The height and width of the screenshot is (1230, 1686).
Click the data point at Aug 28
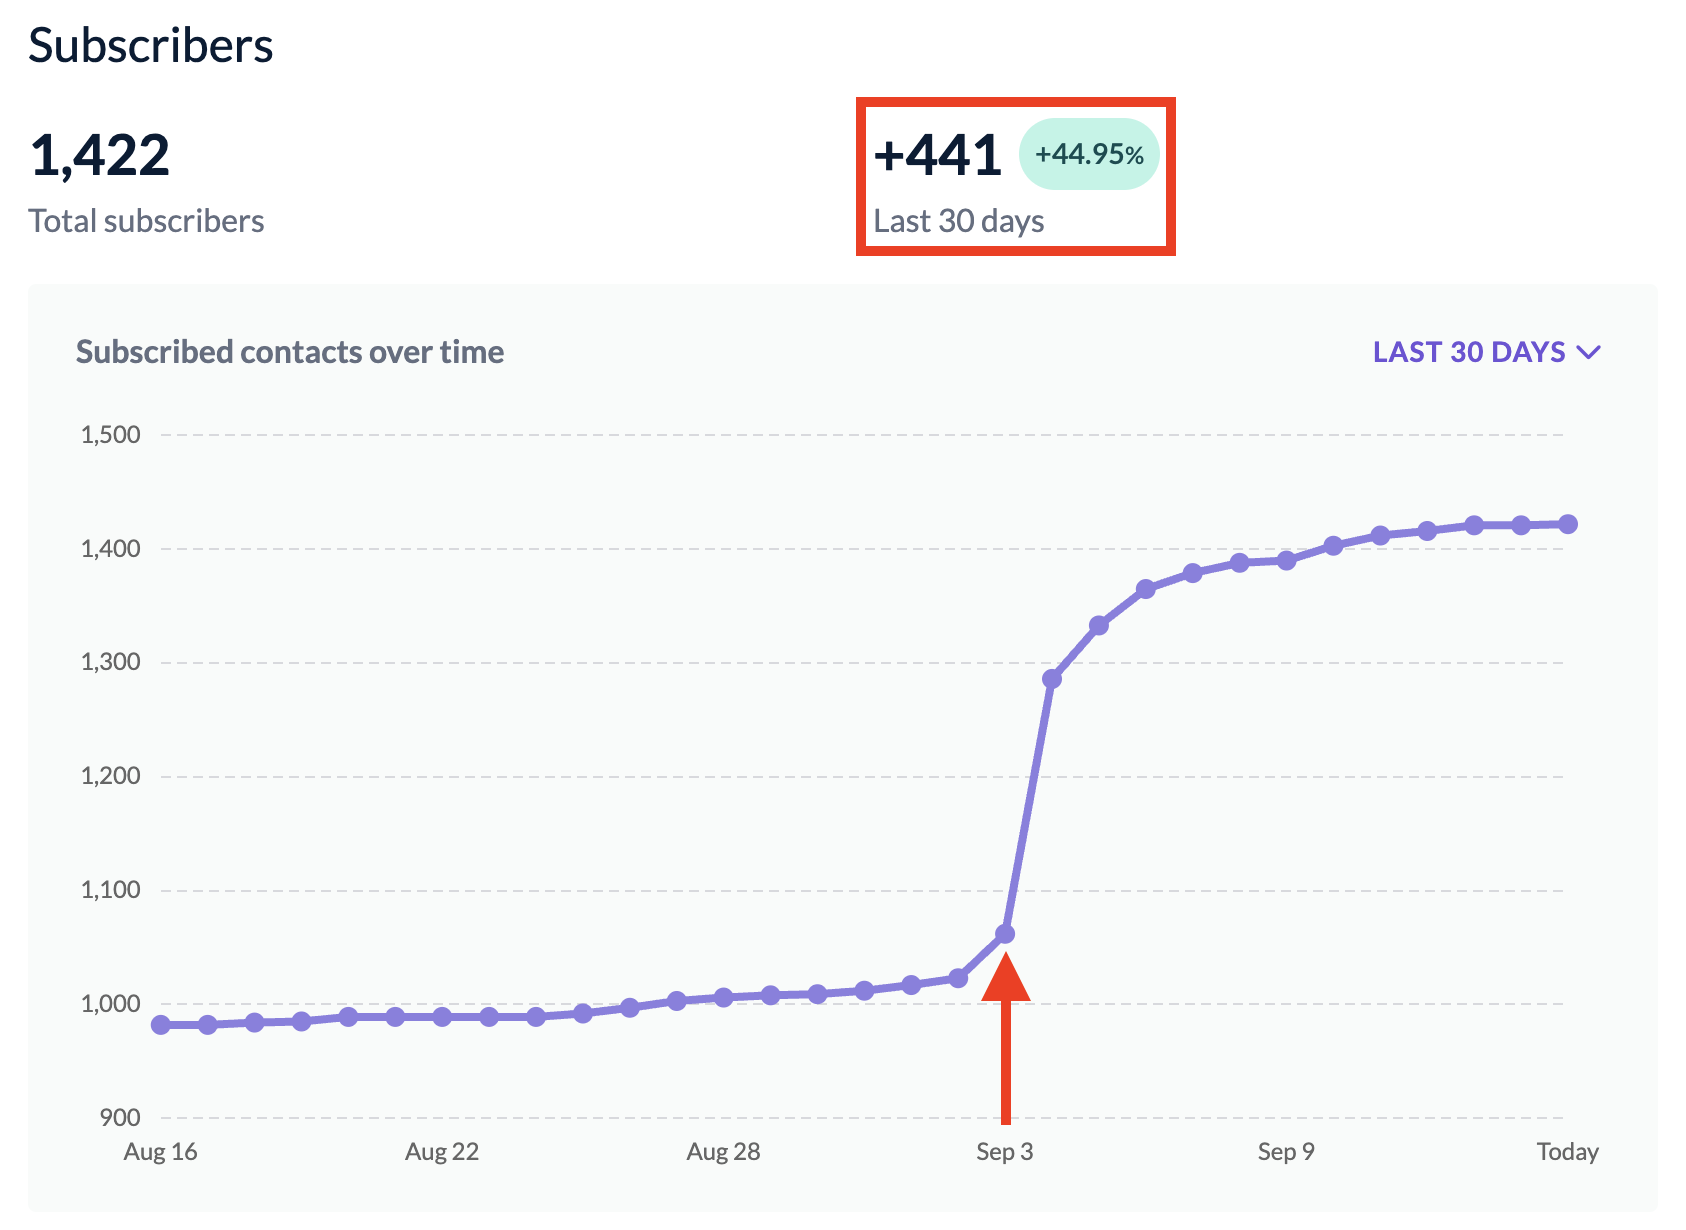tap(723, 996)
